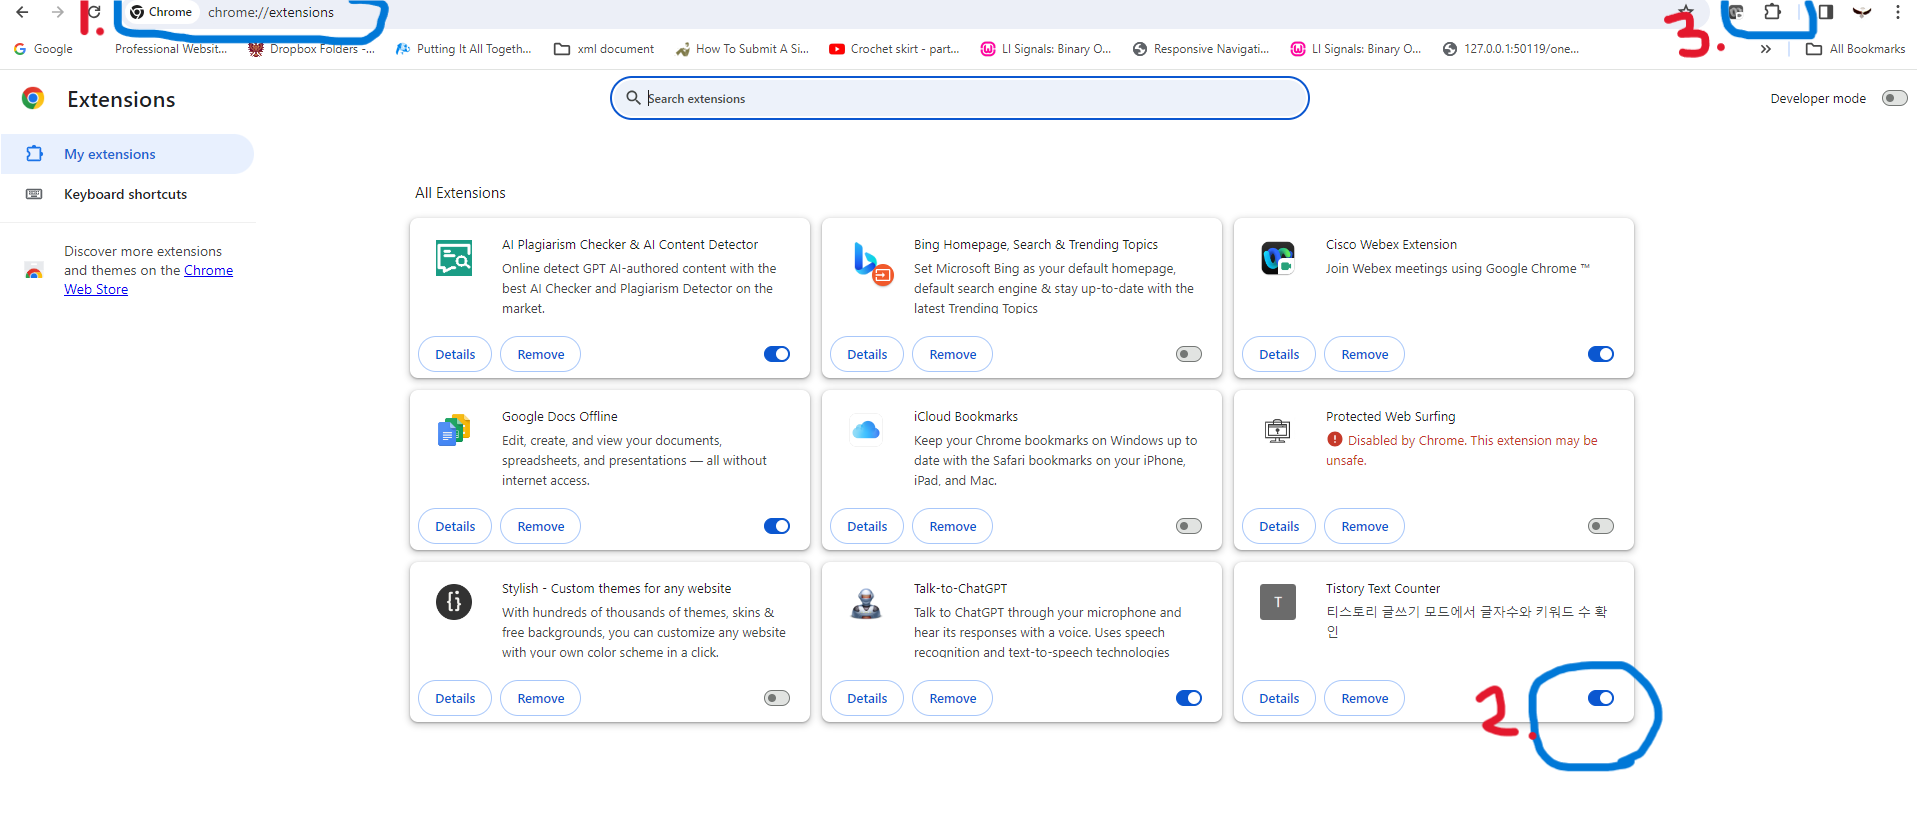Remove the Stylish extension
Viewport: 1917px width, 832px height.
(541, 698)
